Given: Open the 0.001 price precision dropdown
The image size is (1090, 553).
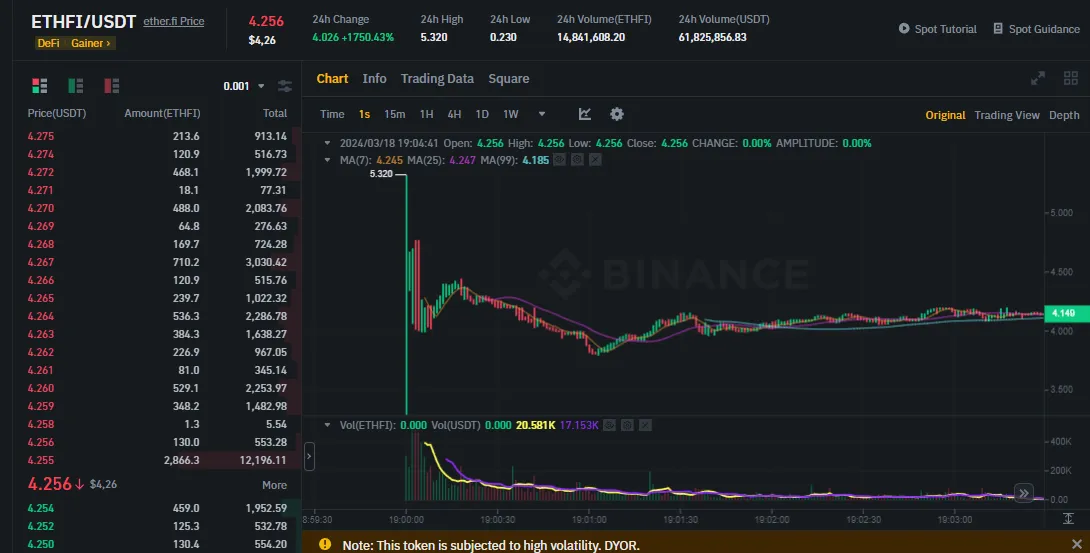Looking at the screenshot, I should pyautogui.click(x=244, y=86).
